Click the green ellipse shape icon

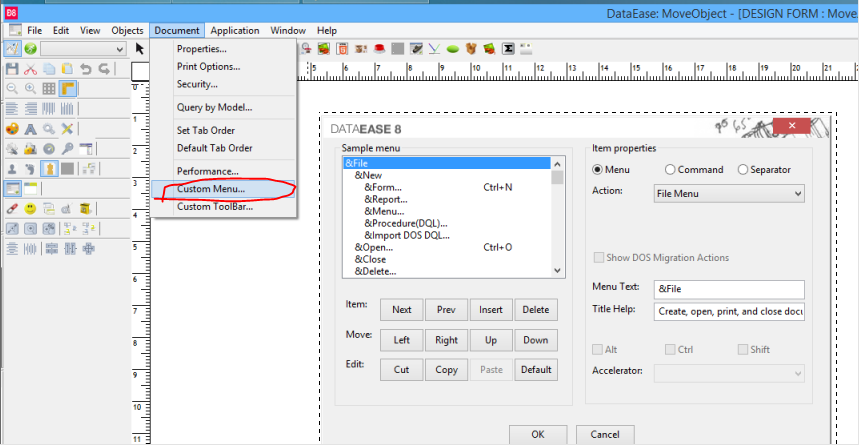click(x=453, y=49)
